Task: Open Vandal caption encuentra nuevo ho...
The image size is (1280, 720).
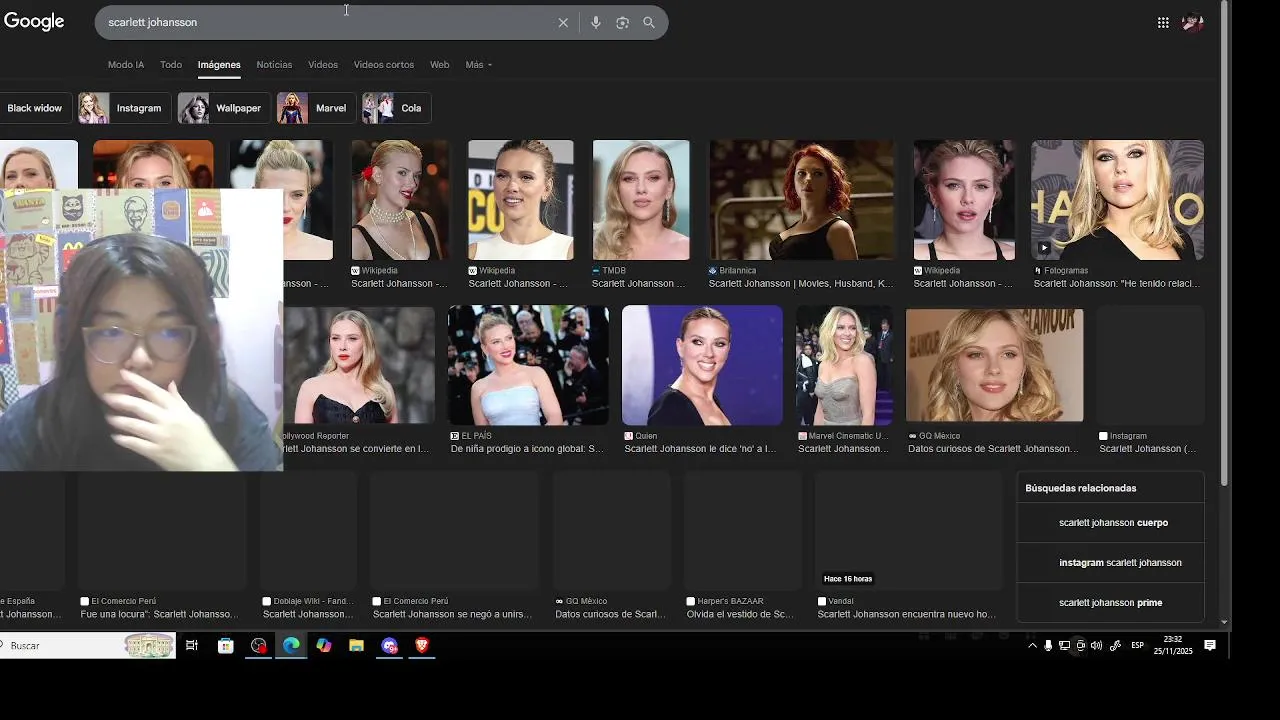Action: tap(907, 614)
